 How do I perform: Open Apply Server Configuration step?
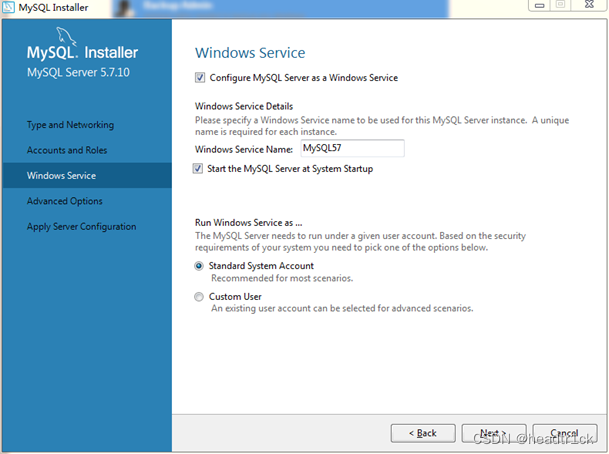pyautogui.click(x=81, y=227)
